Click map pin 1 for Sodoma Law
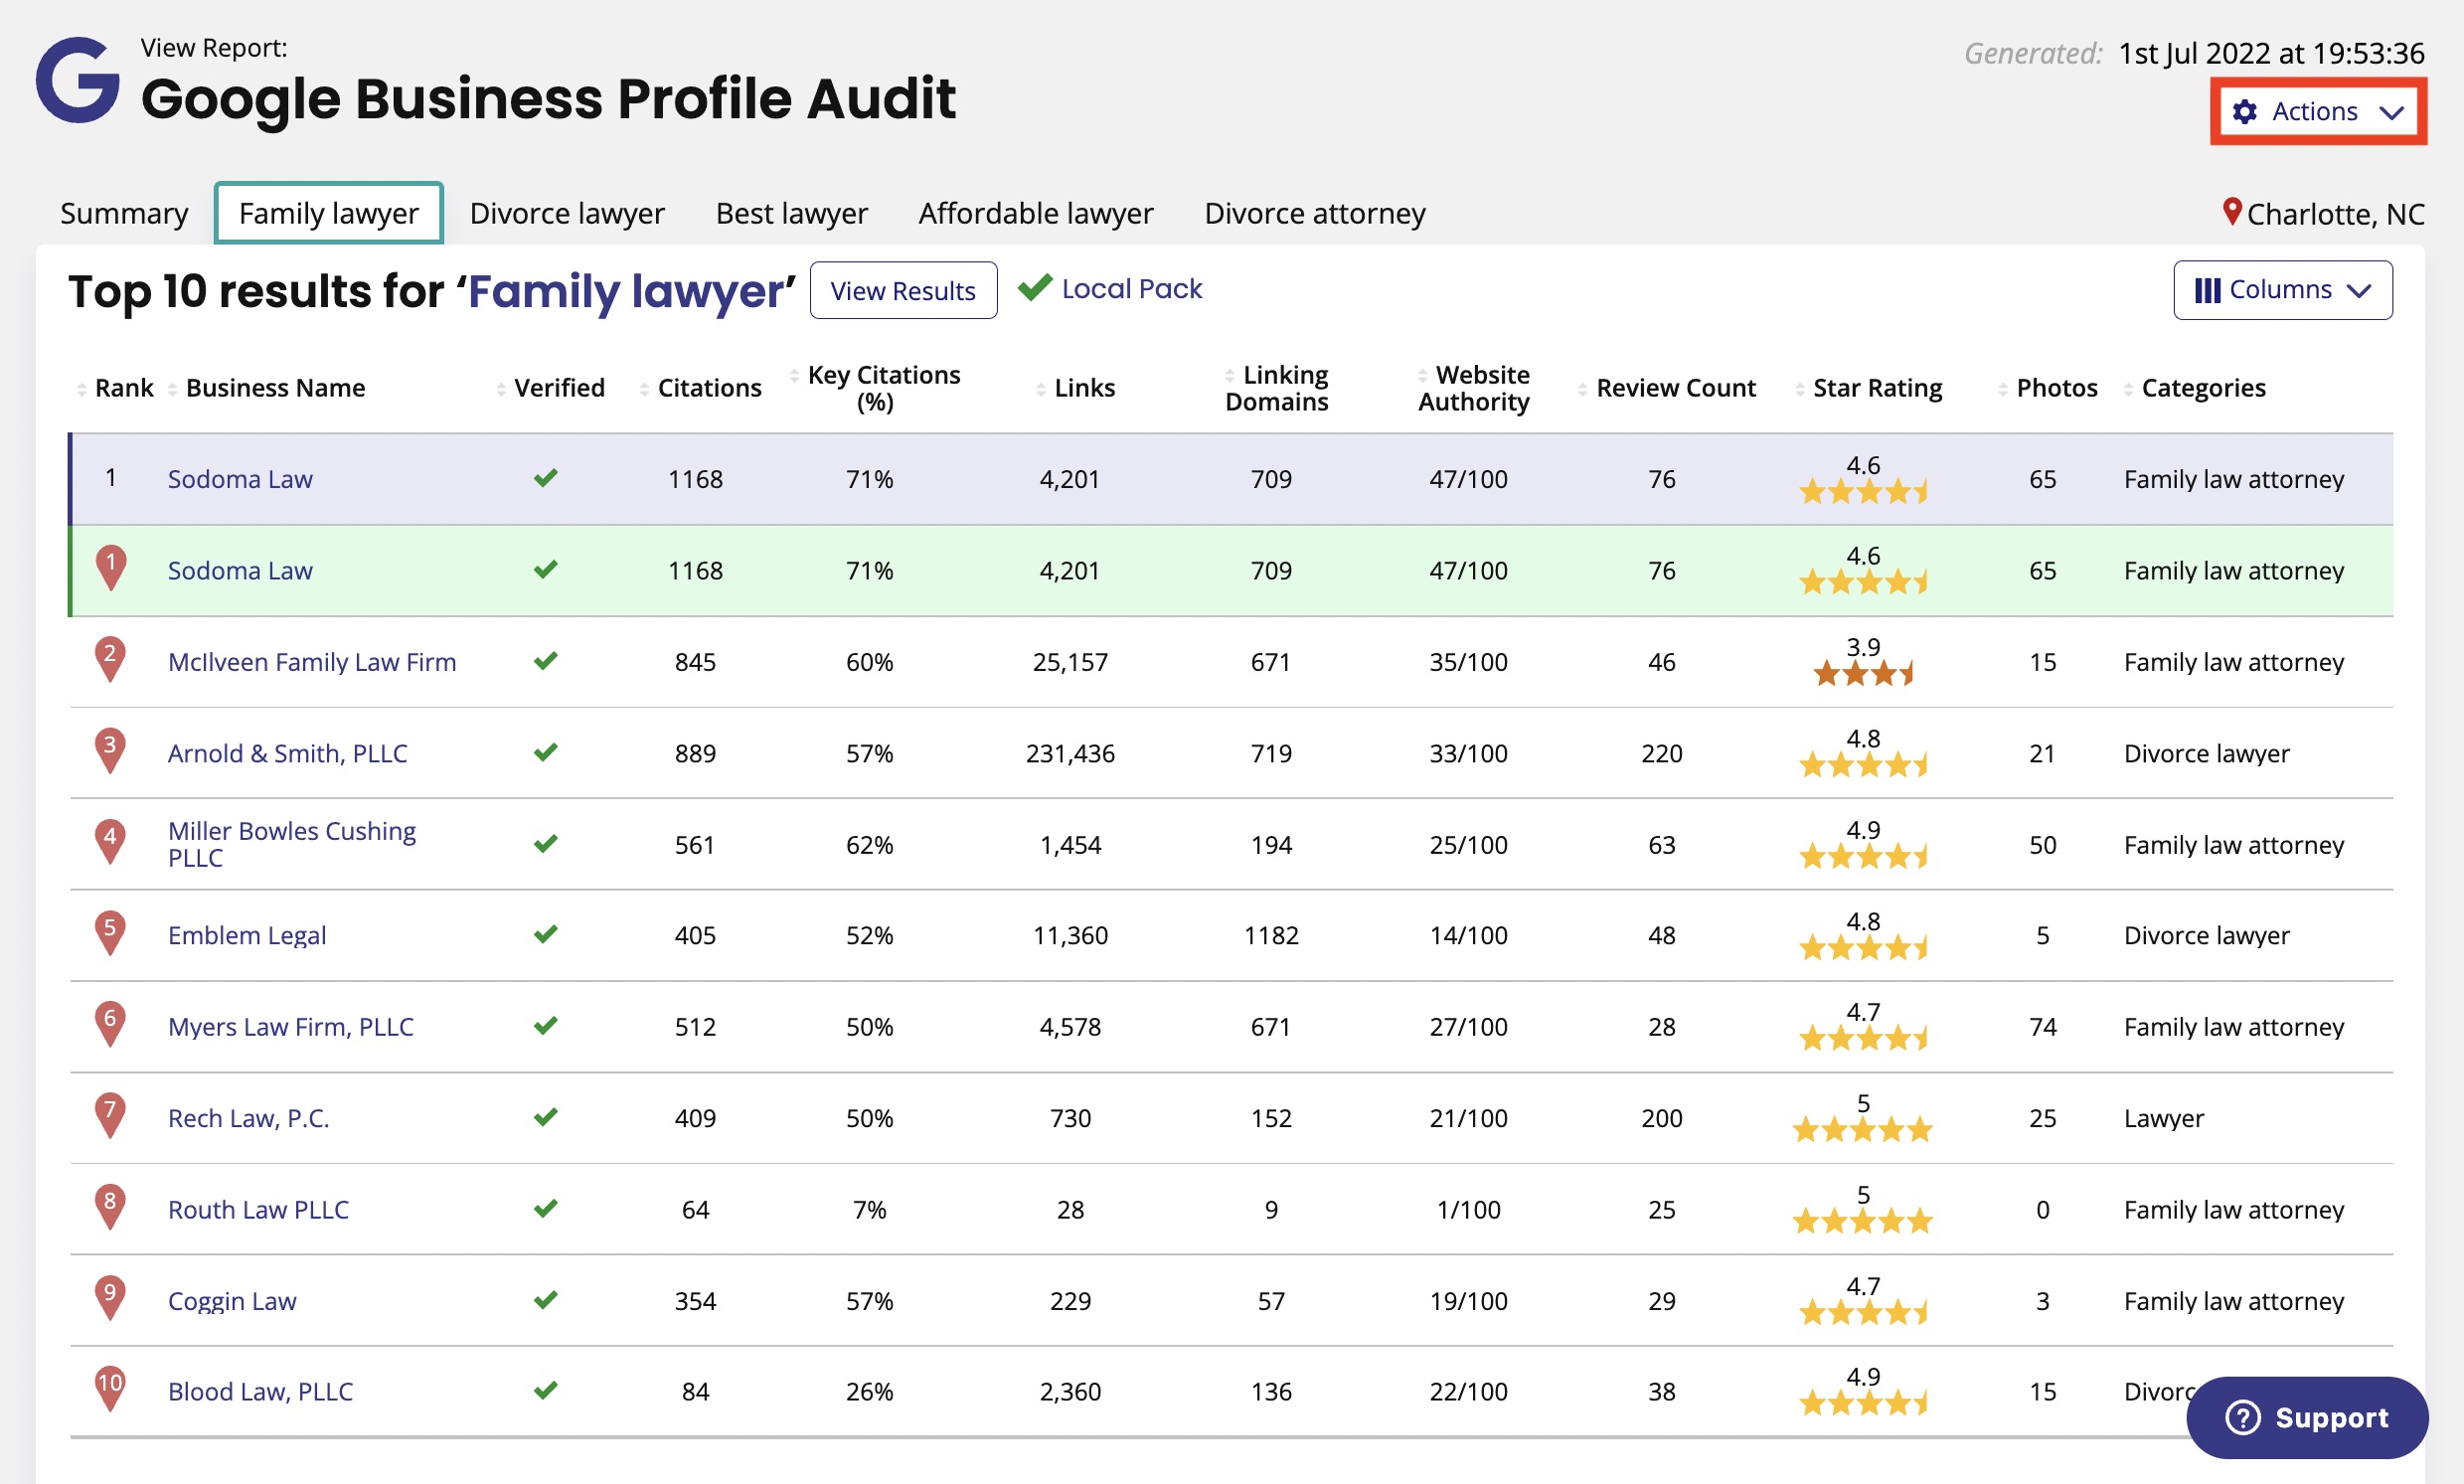 click(111, 568)
